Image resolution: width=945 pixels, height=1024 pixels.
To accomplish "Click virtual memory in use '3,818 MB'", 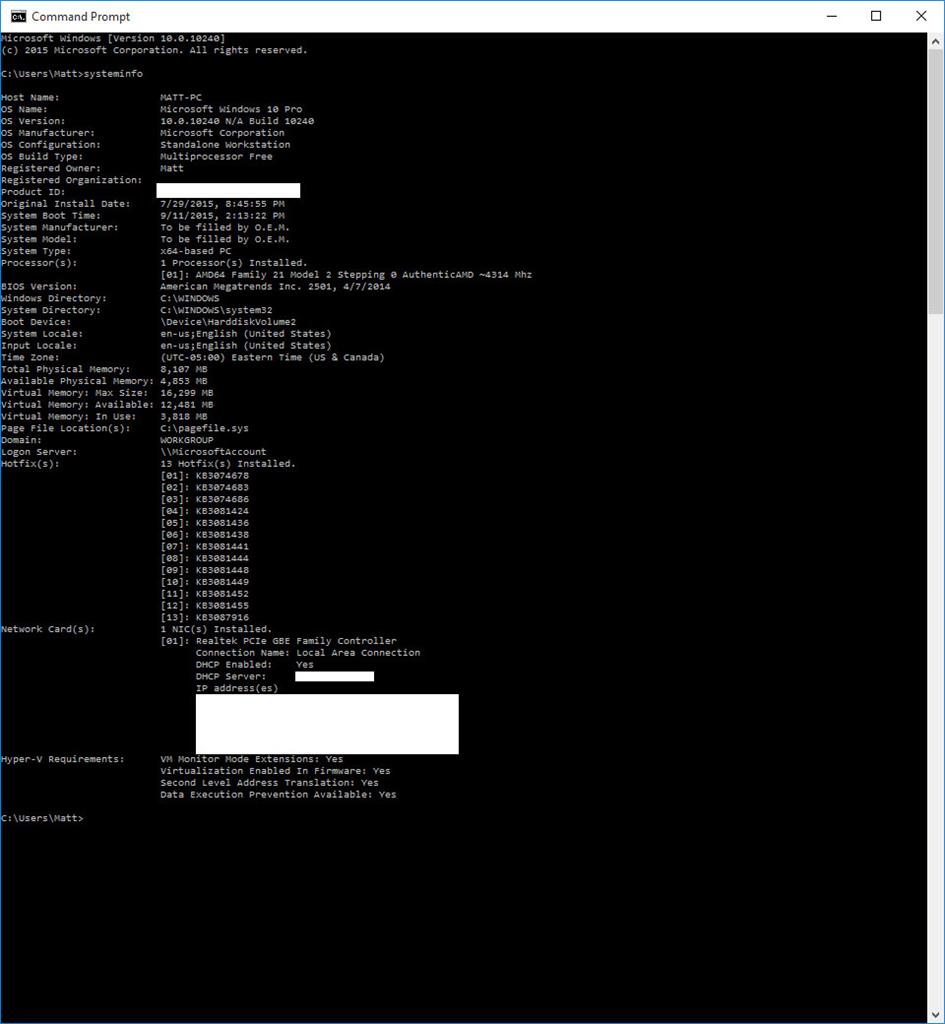I will tap(184, 416).
